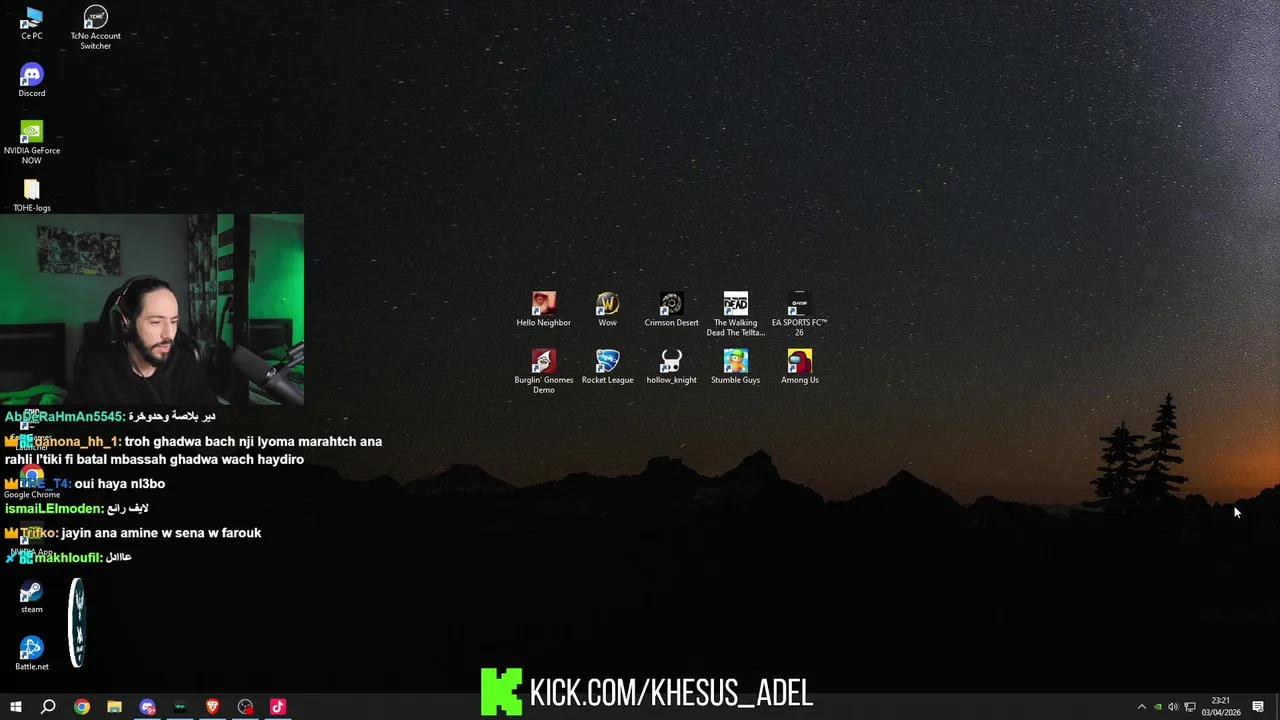Open the Windows Start menu

pyautogui.click(x=15, y=707)
